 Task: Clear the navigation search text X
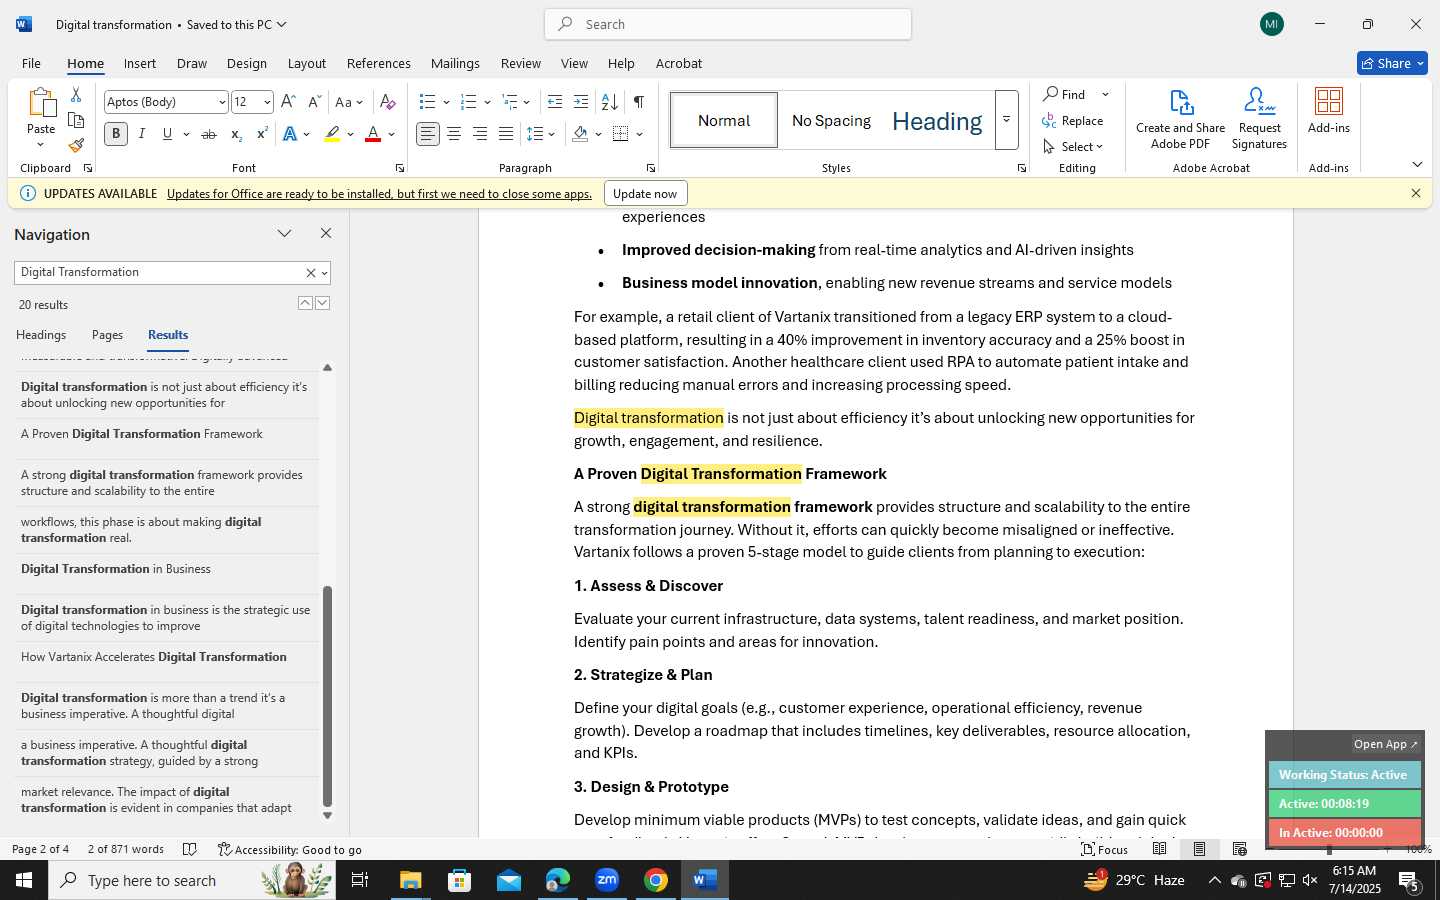point(310,273)
